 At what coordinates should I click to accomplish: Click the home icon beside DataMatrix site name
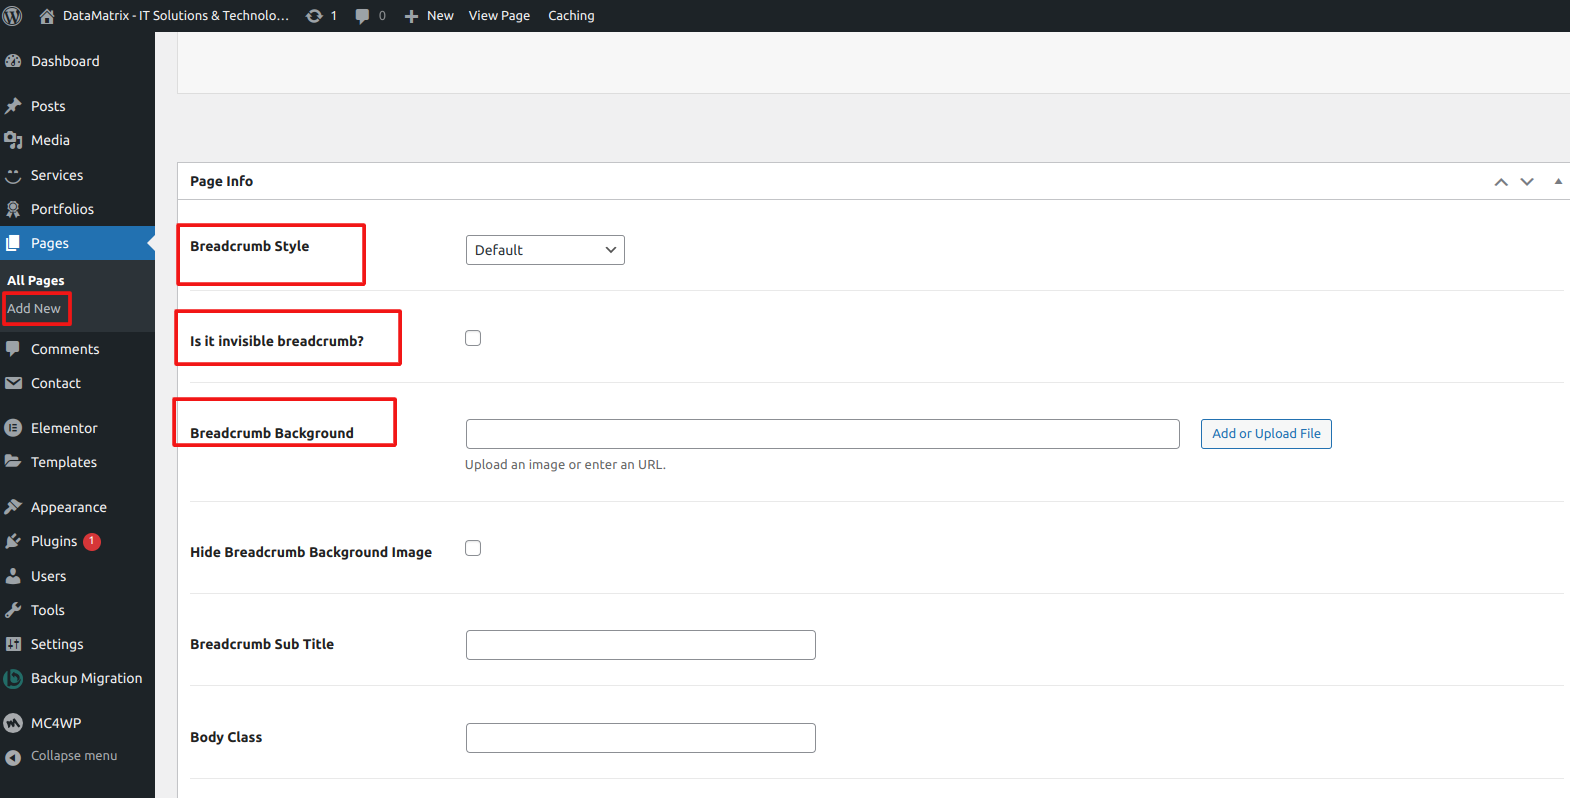(x=46, y=16)
